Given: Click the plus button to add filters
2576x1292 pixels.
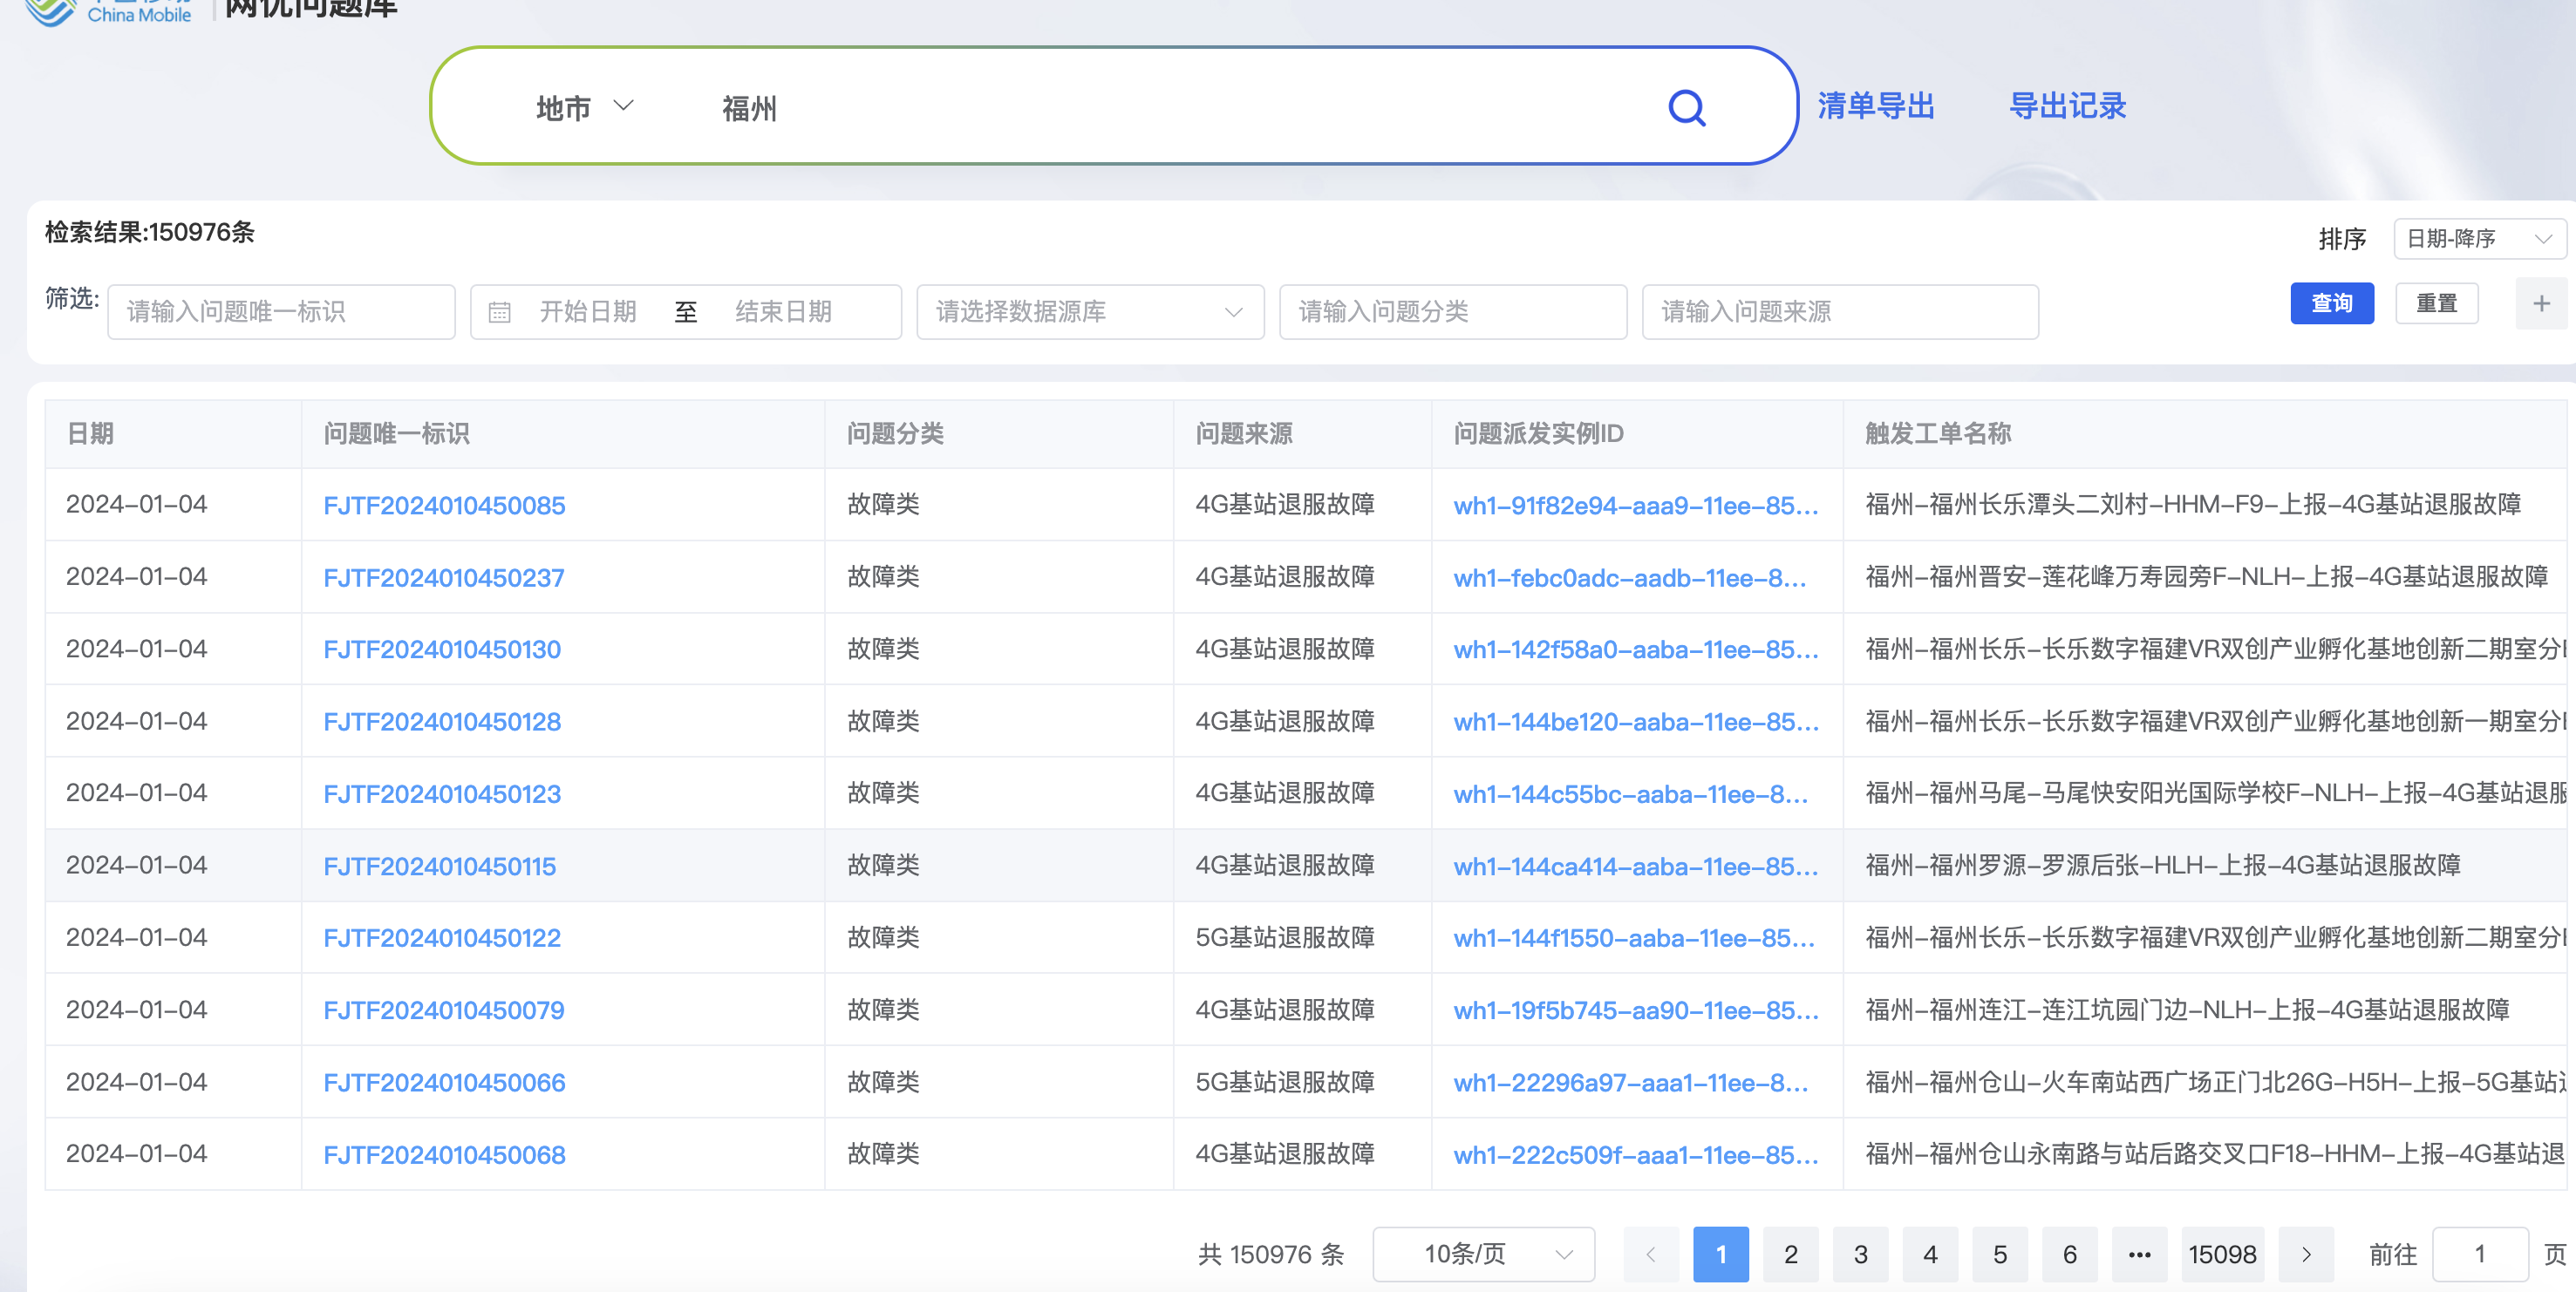Looking at the screenshot, I should [x=2541, y=304].
